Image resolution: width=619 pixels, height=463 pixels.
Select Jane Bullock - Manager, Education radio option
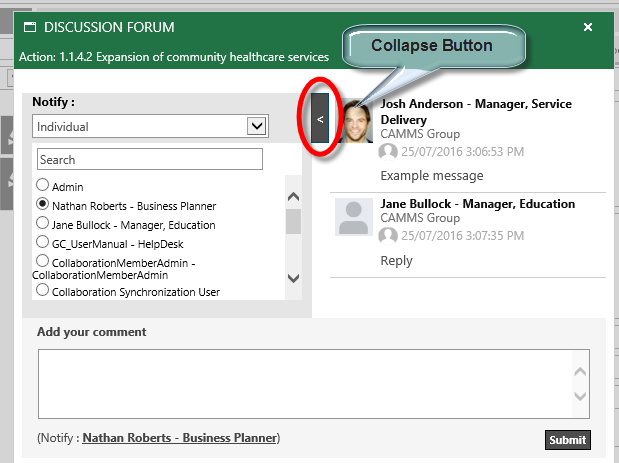(x=42, y=223)
